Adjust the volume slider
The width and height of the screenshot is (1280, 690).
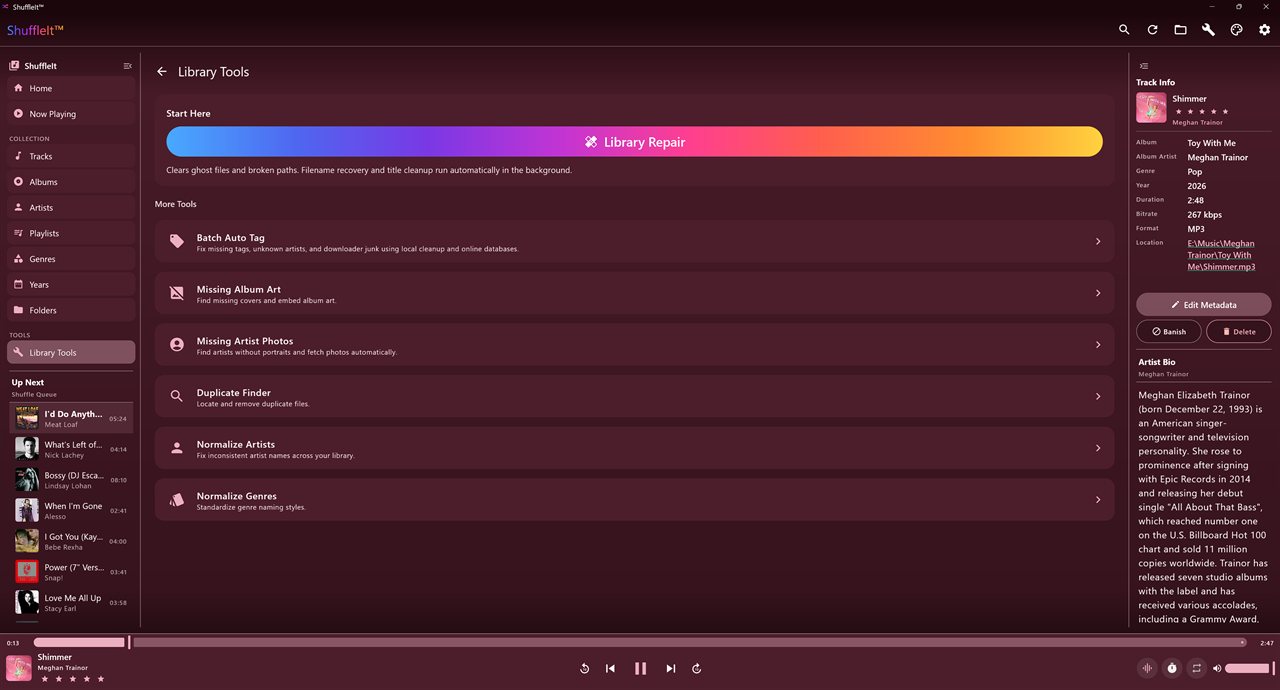pos(1248,668)
